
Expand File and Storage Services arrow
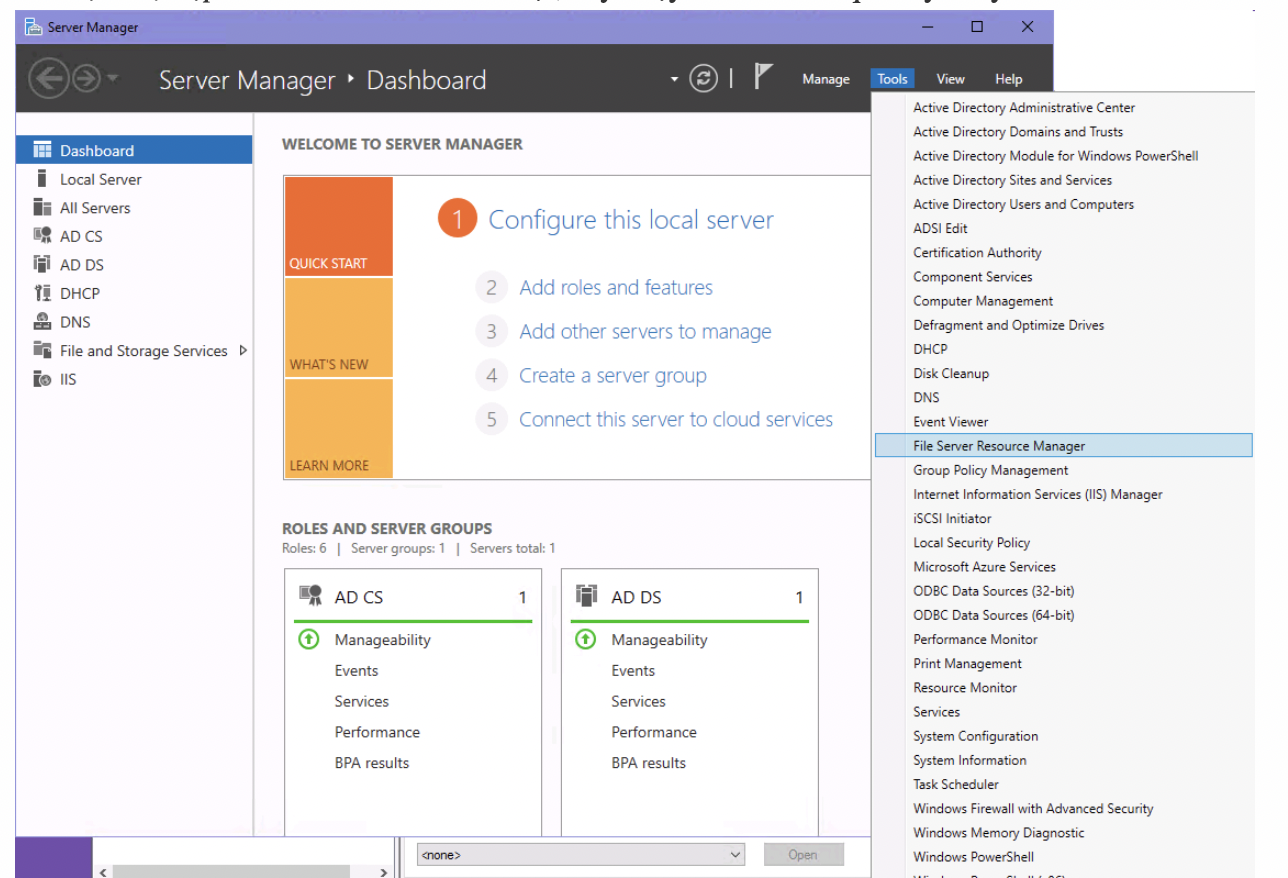pos(243,350)
